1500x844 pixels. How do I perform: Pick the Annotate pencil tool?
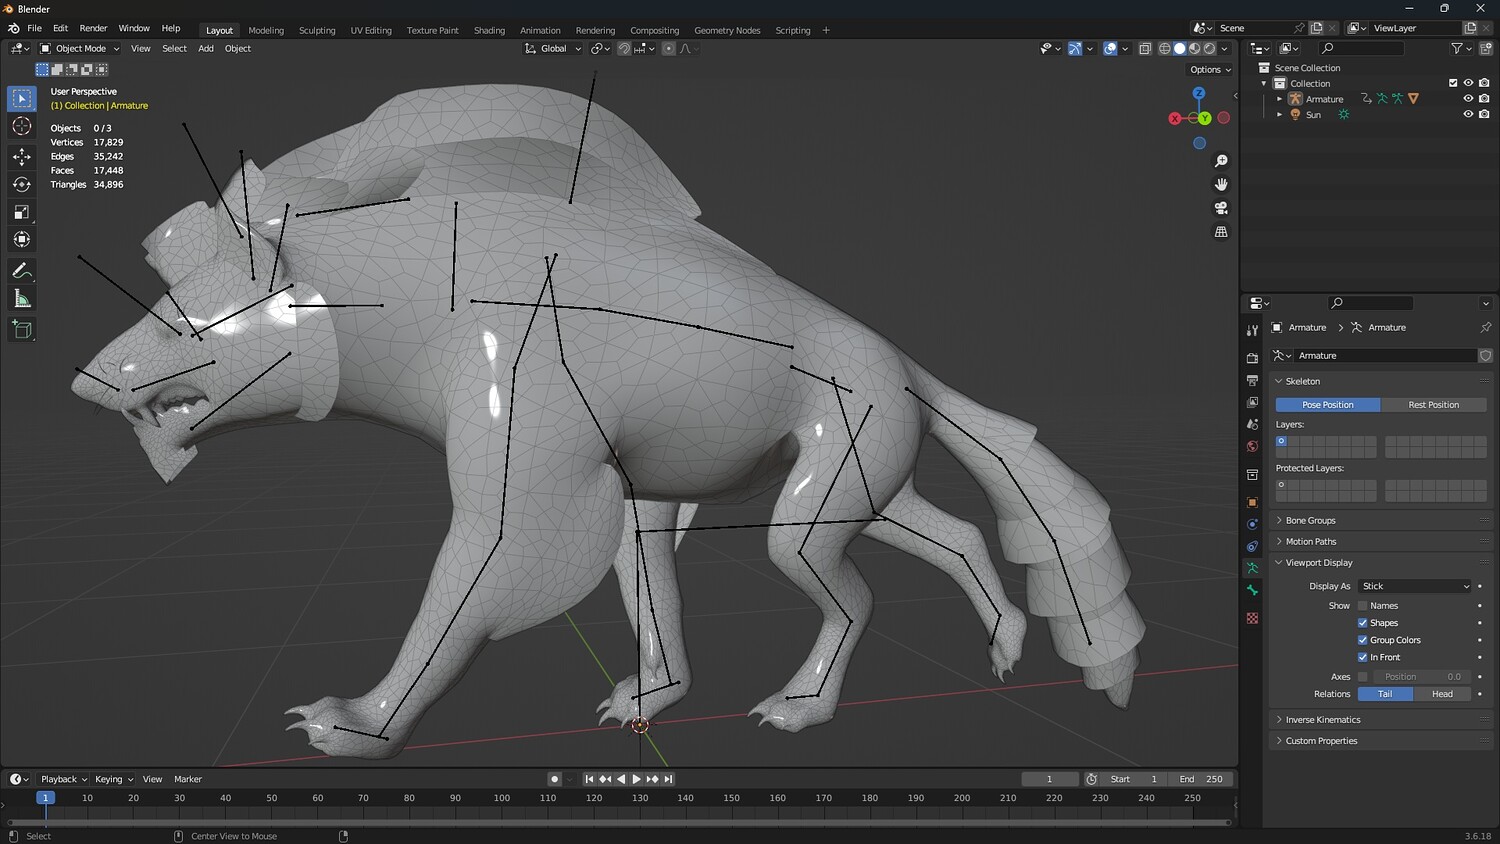pyautogui.click(x=22, y=271)
